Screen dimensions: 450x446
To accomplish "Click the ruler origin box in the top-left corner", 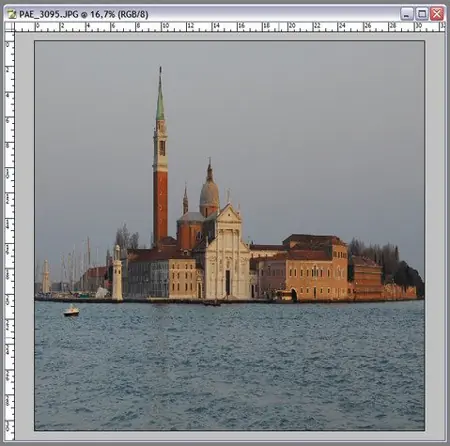I will [x=9, y=27].
